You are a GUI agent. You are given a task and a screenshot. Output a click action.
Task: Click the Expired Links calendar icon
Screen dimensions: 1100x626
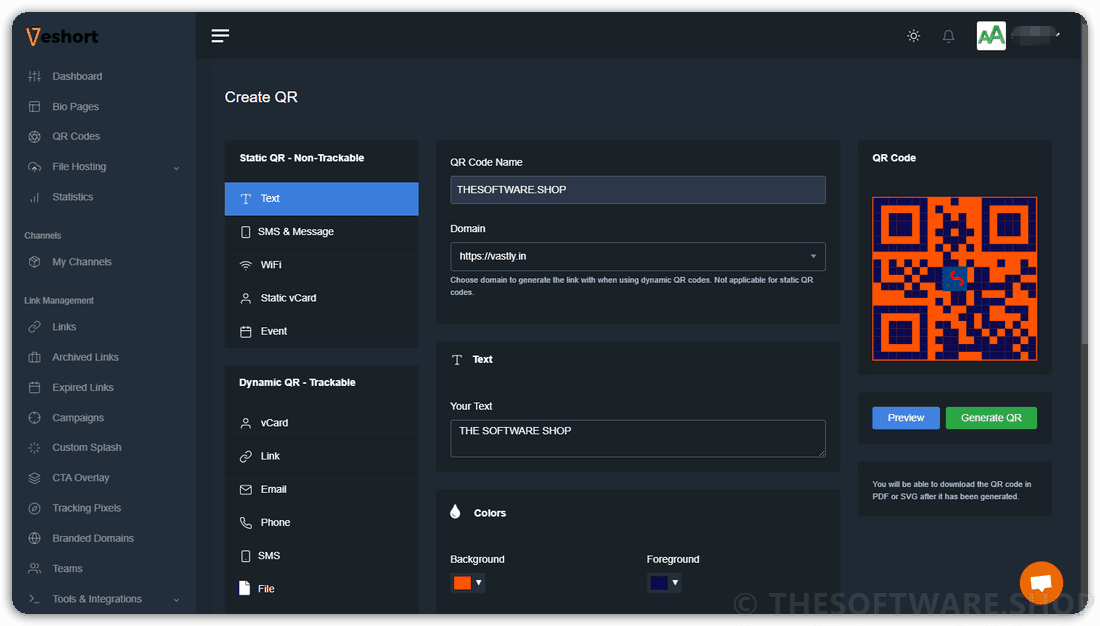click(x=34, y=387)
